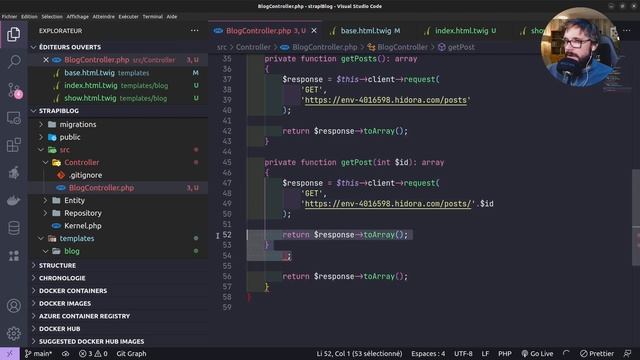
Task: Click Espaces : 4 indentation setting
Action: (x=428, y=353)
